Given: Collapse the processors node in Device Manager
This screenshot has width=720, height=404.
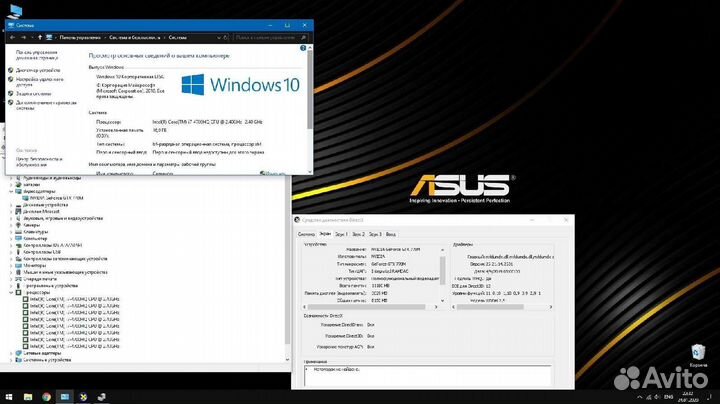Looking at the screenshot, I should 11,292.
